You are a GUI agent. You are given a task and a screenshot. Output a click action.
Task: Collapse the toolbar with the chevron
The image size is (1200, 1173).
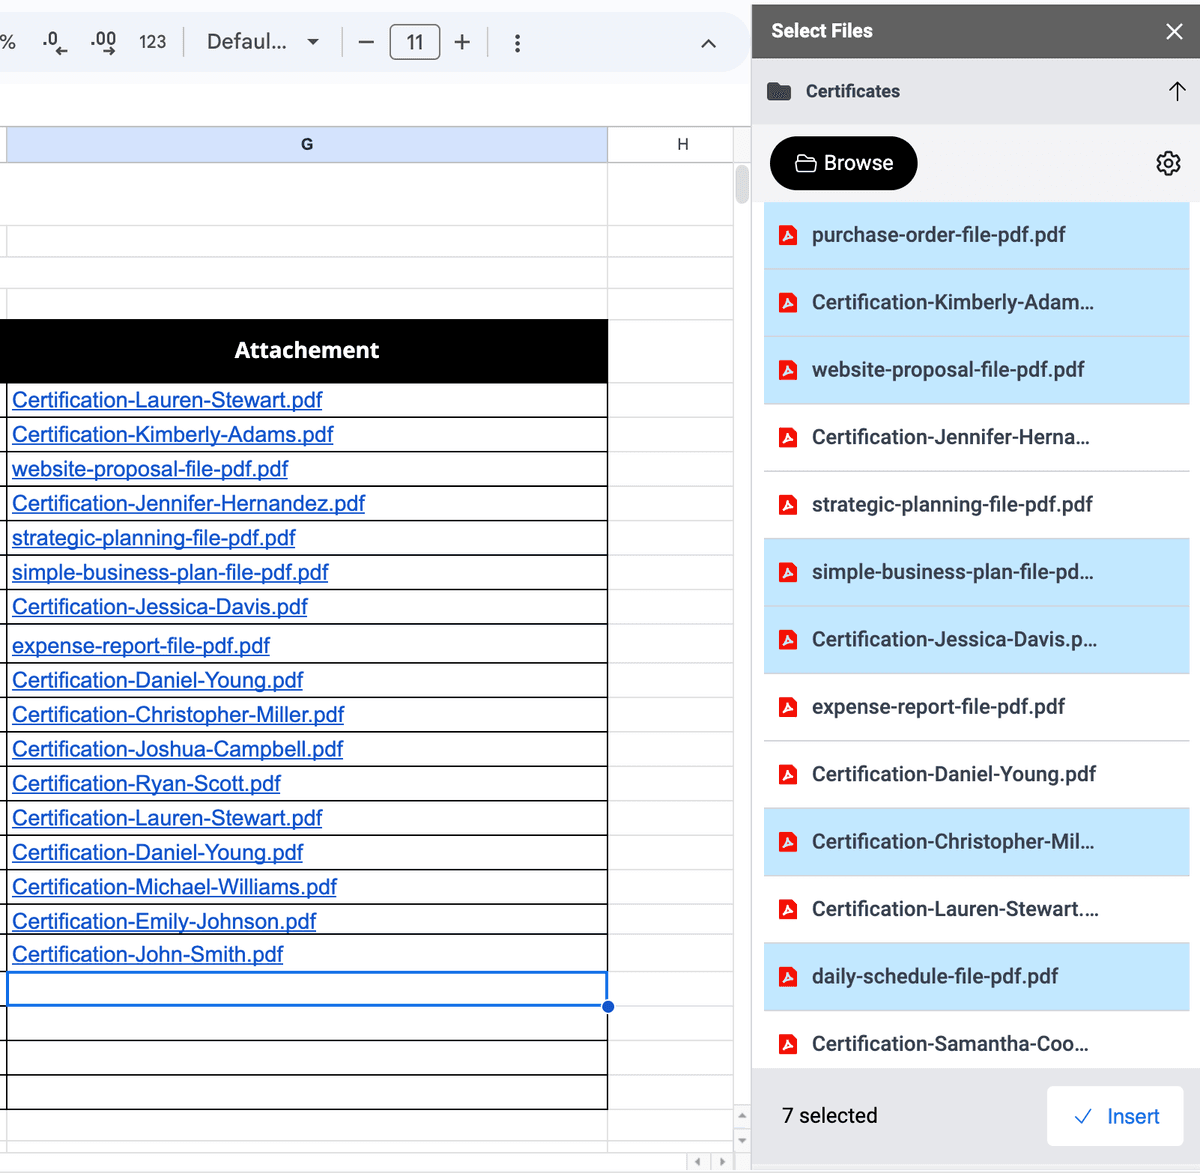[708, 43]
